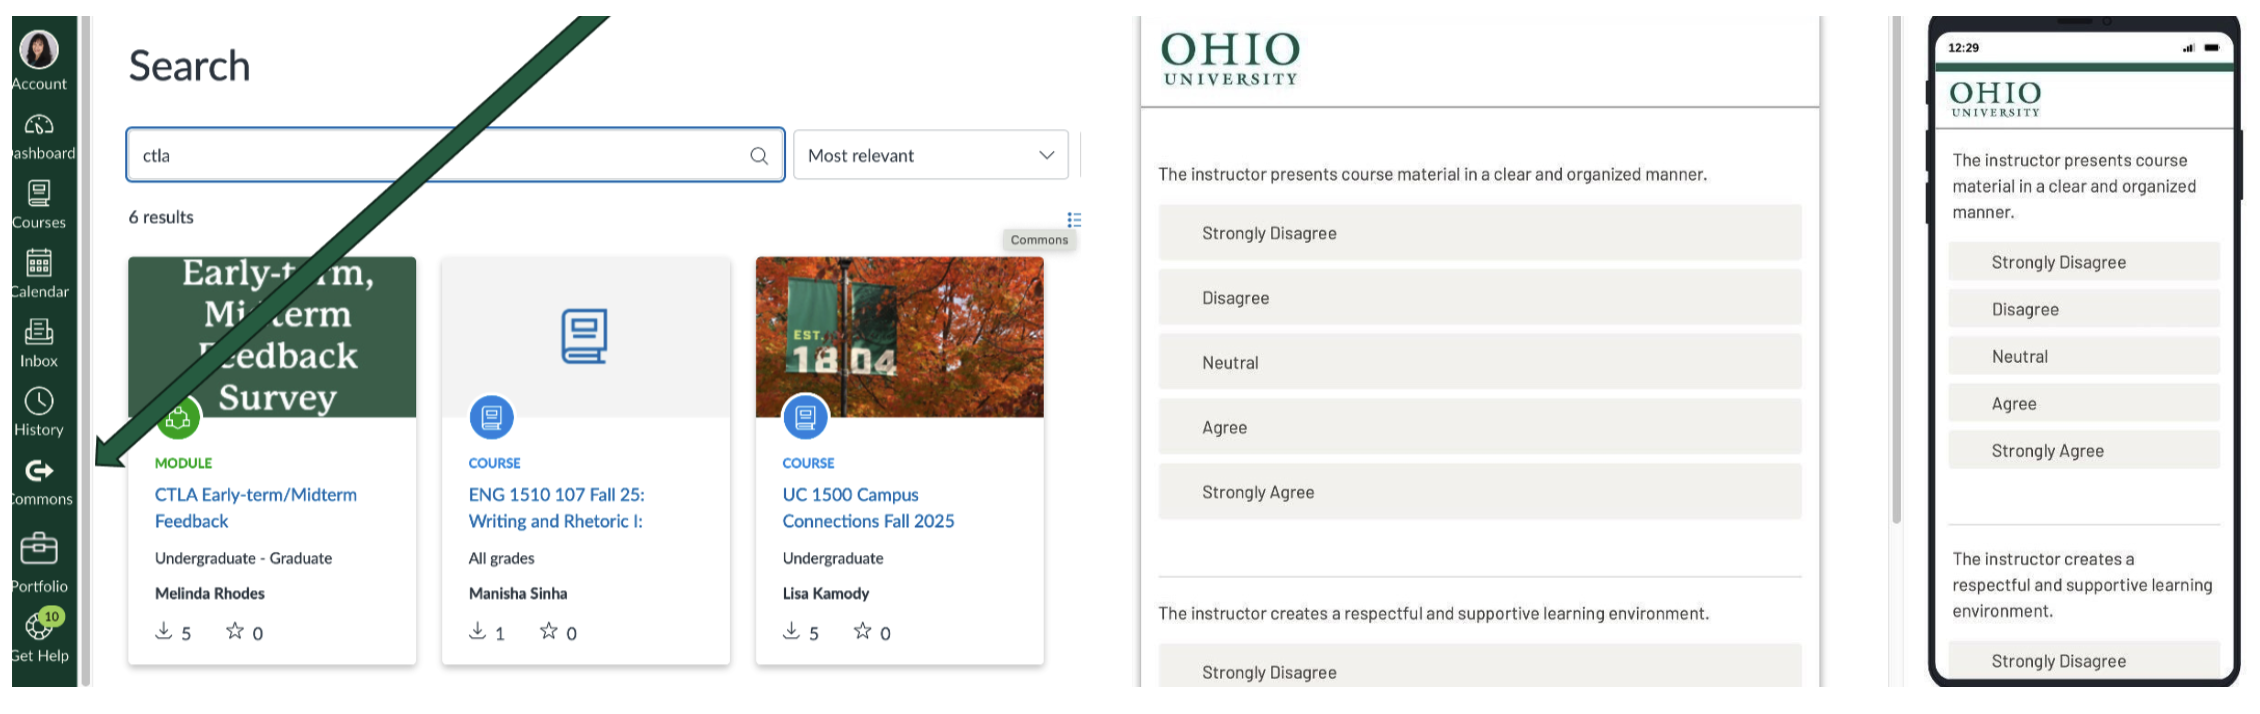Click the 6 results text
Image resolution: width=2260 pixels, height=714 pixels.
point(161,217)
